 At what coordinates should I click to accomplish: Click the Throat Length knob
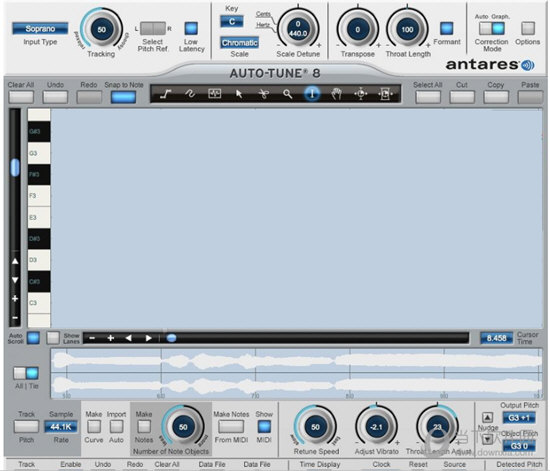[407, 29]
